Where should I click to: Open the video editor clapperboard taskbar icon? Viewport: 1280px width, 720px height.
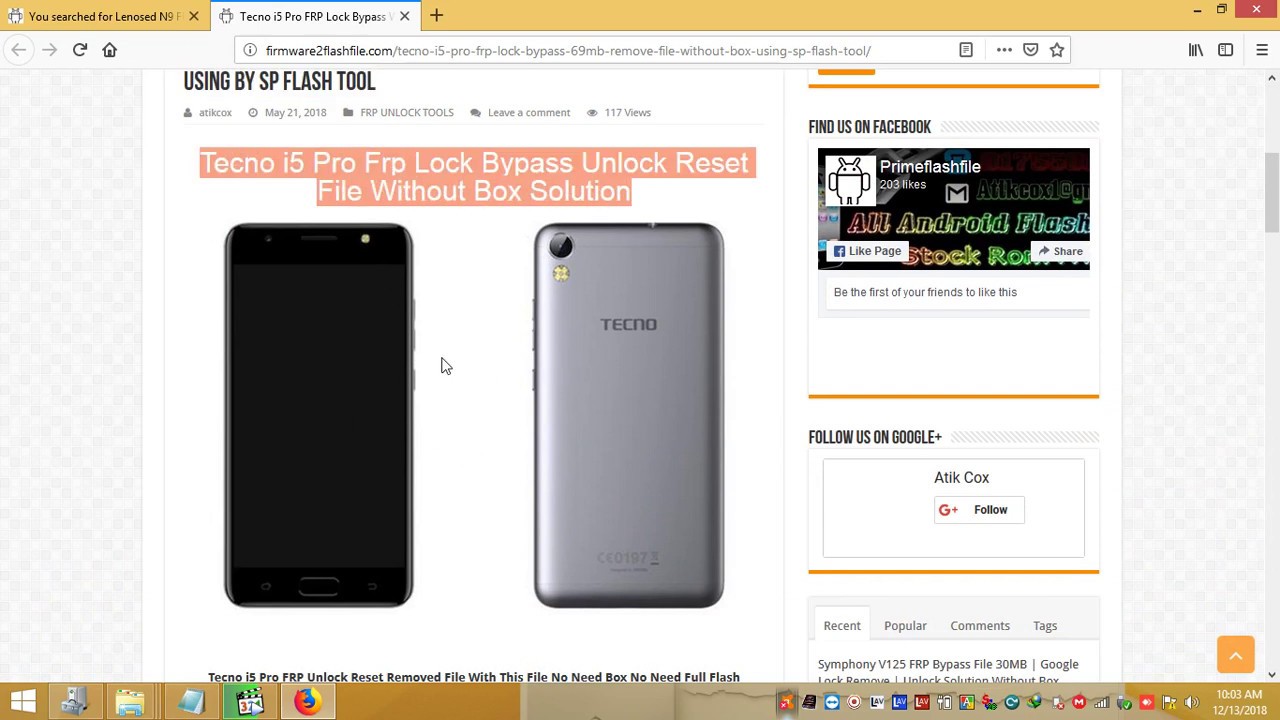coord(249,702)
